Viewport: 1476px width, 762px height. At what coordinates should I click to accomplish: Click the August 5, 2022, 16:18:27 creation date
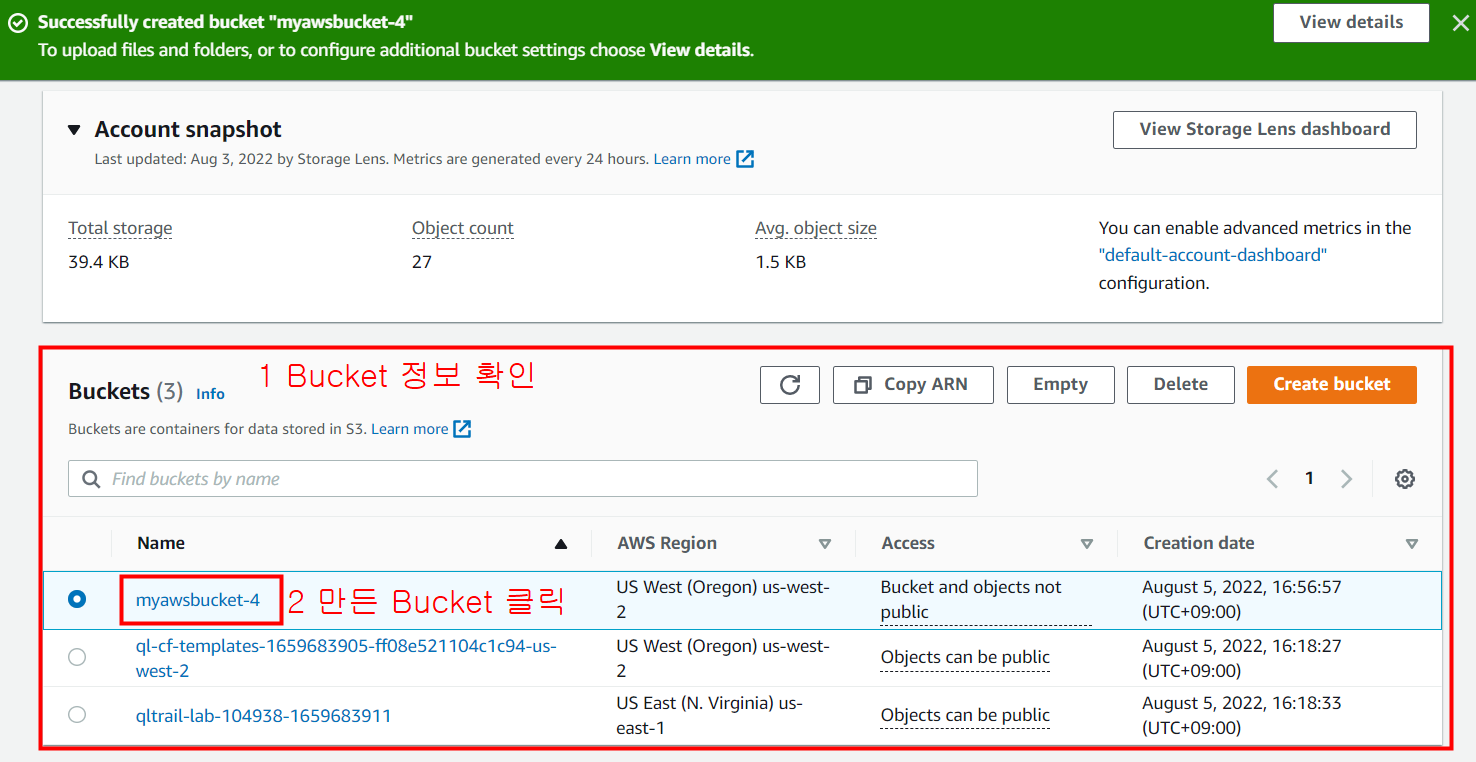tap(1241, 657)
